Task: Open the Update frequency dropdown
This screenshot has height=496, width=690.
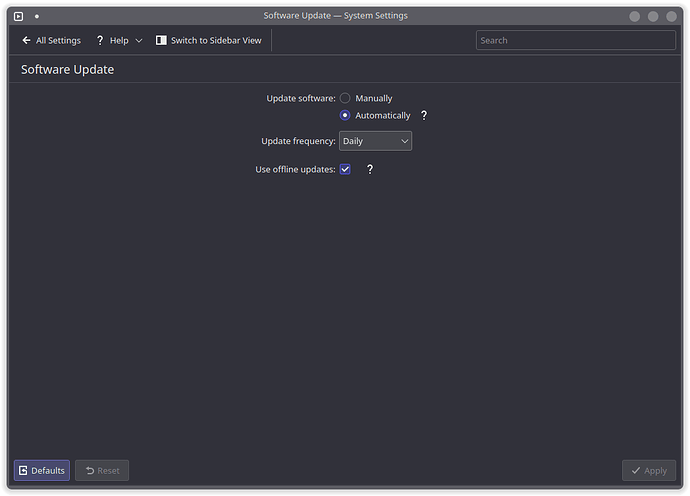Action: [x=375, y=141]
